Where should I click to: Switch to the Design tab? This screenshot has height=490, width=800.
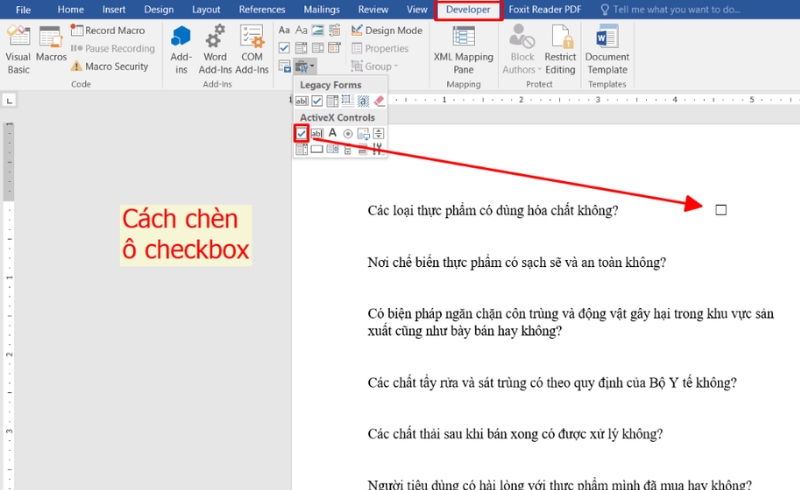point(159,9)
